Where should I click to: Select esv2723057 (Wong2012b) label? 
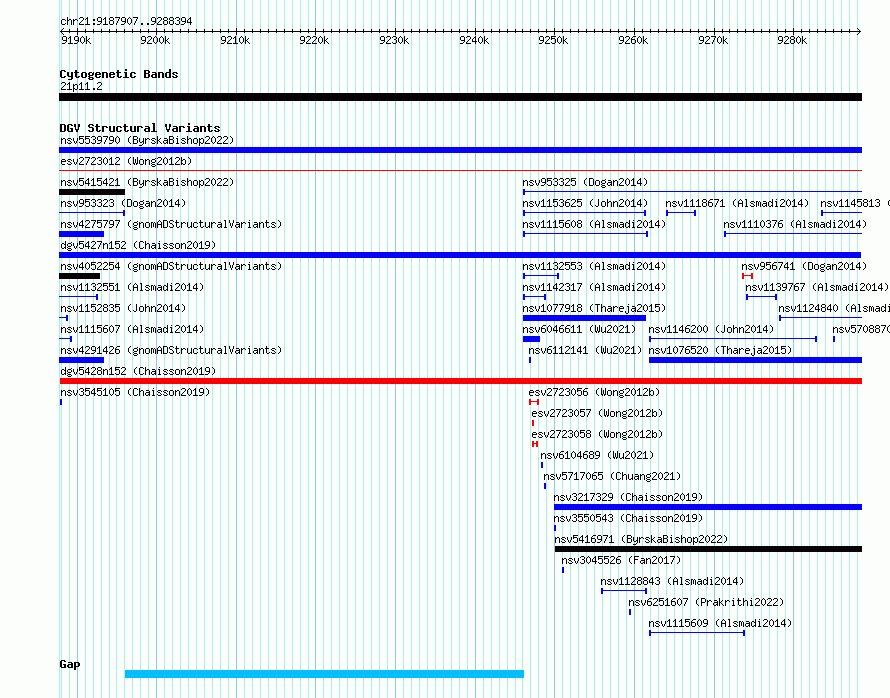pos(597,413)
